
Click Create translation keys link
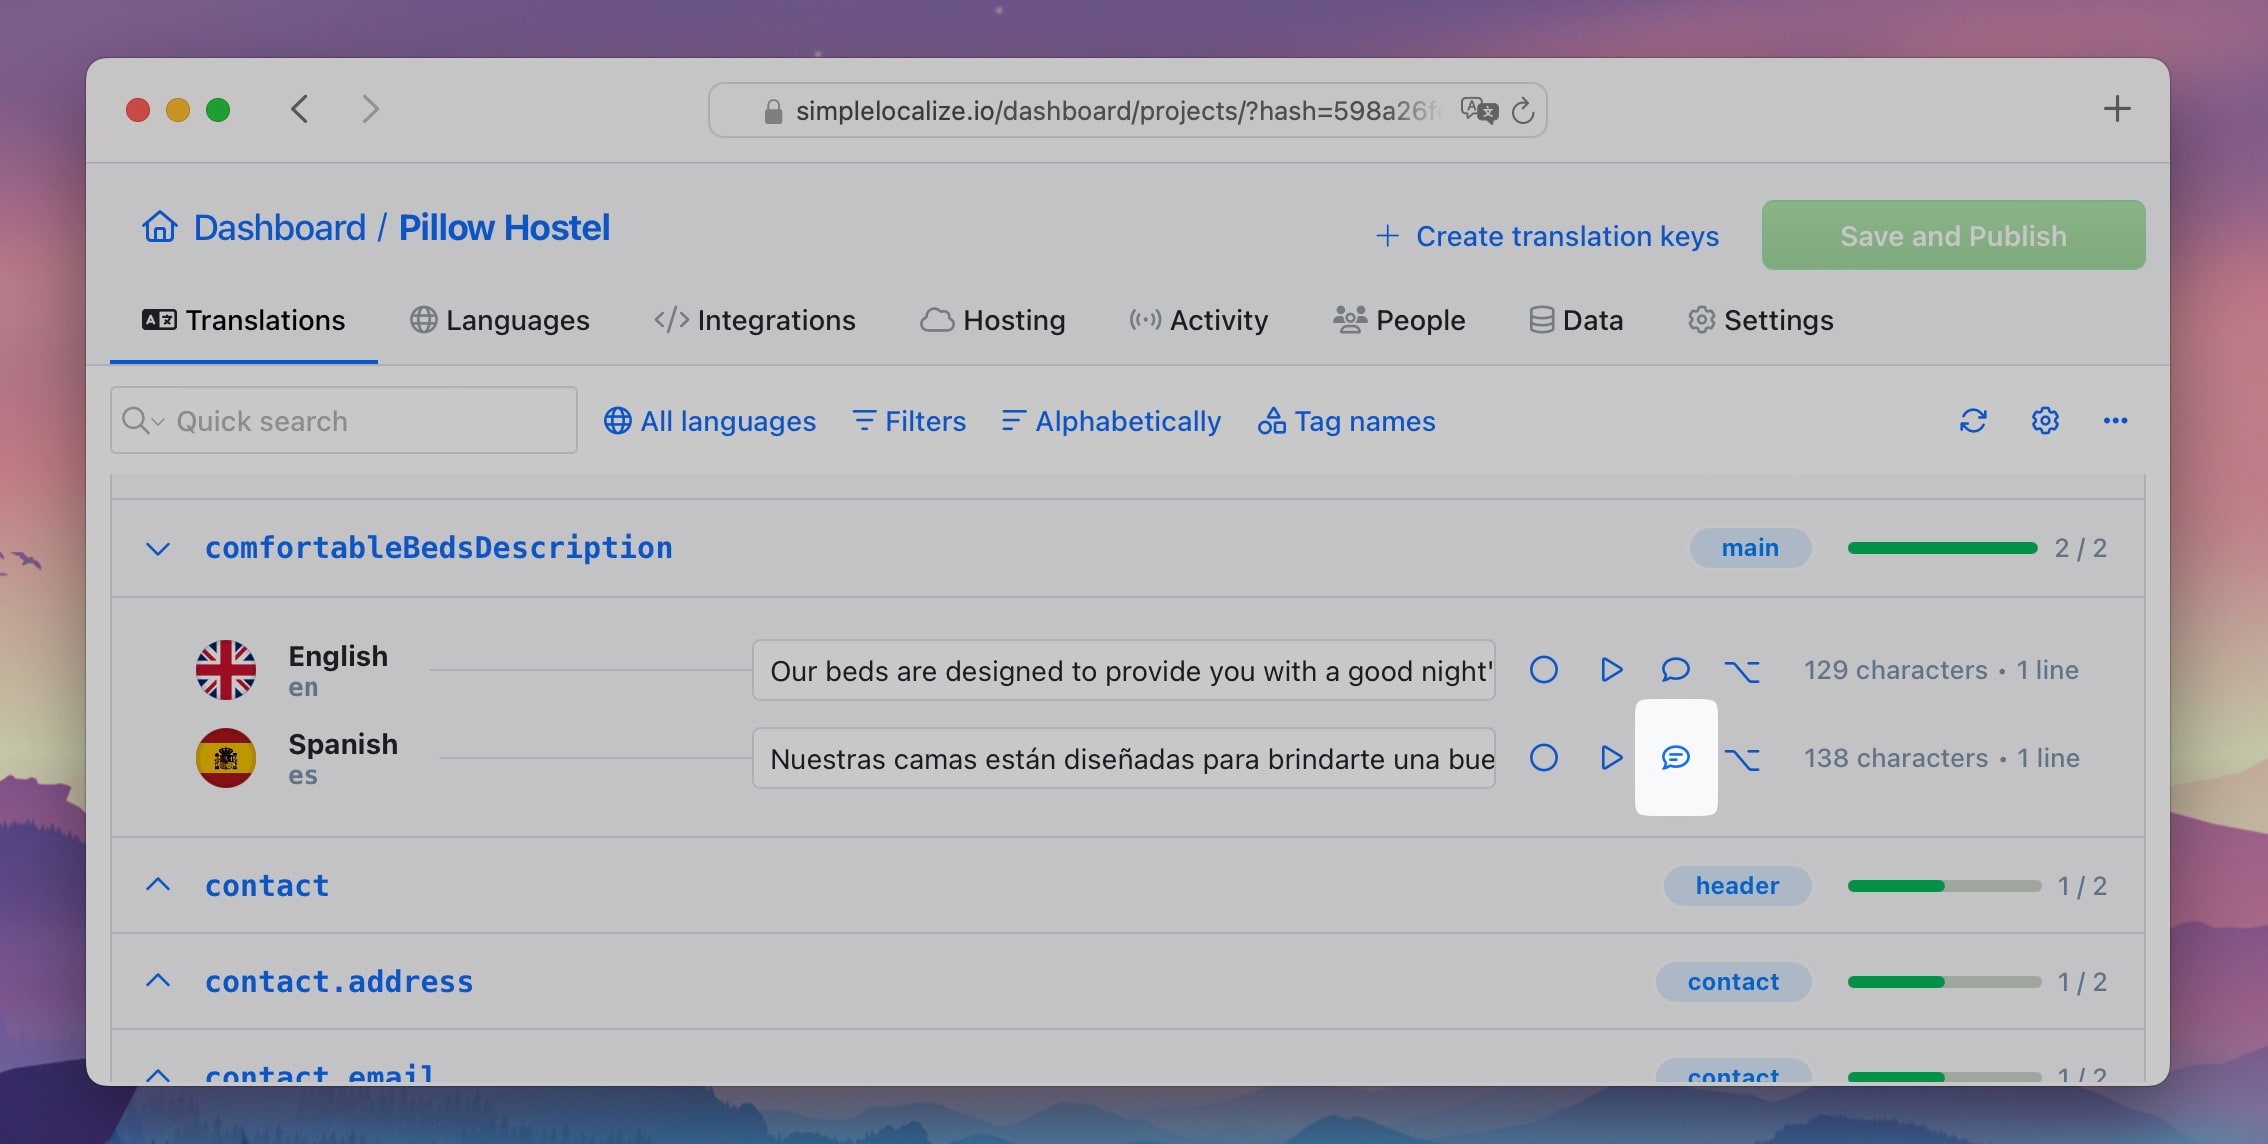pyautogui.click(x=1547, y=236)
